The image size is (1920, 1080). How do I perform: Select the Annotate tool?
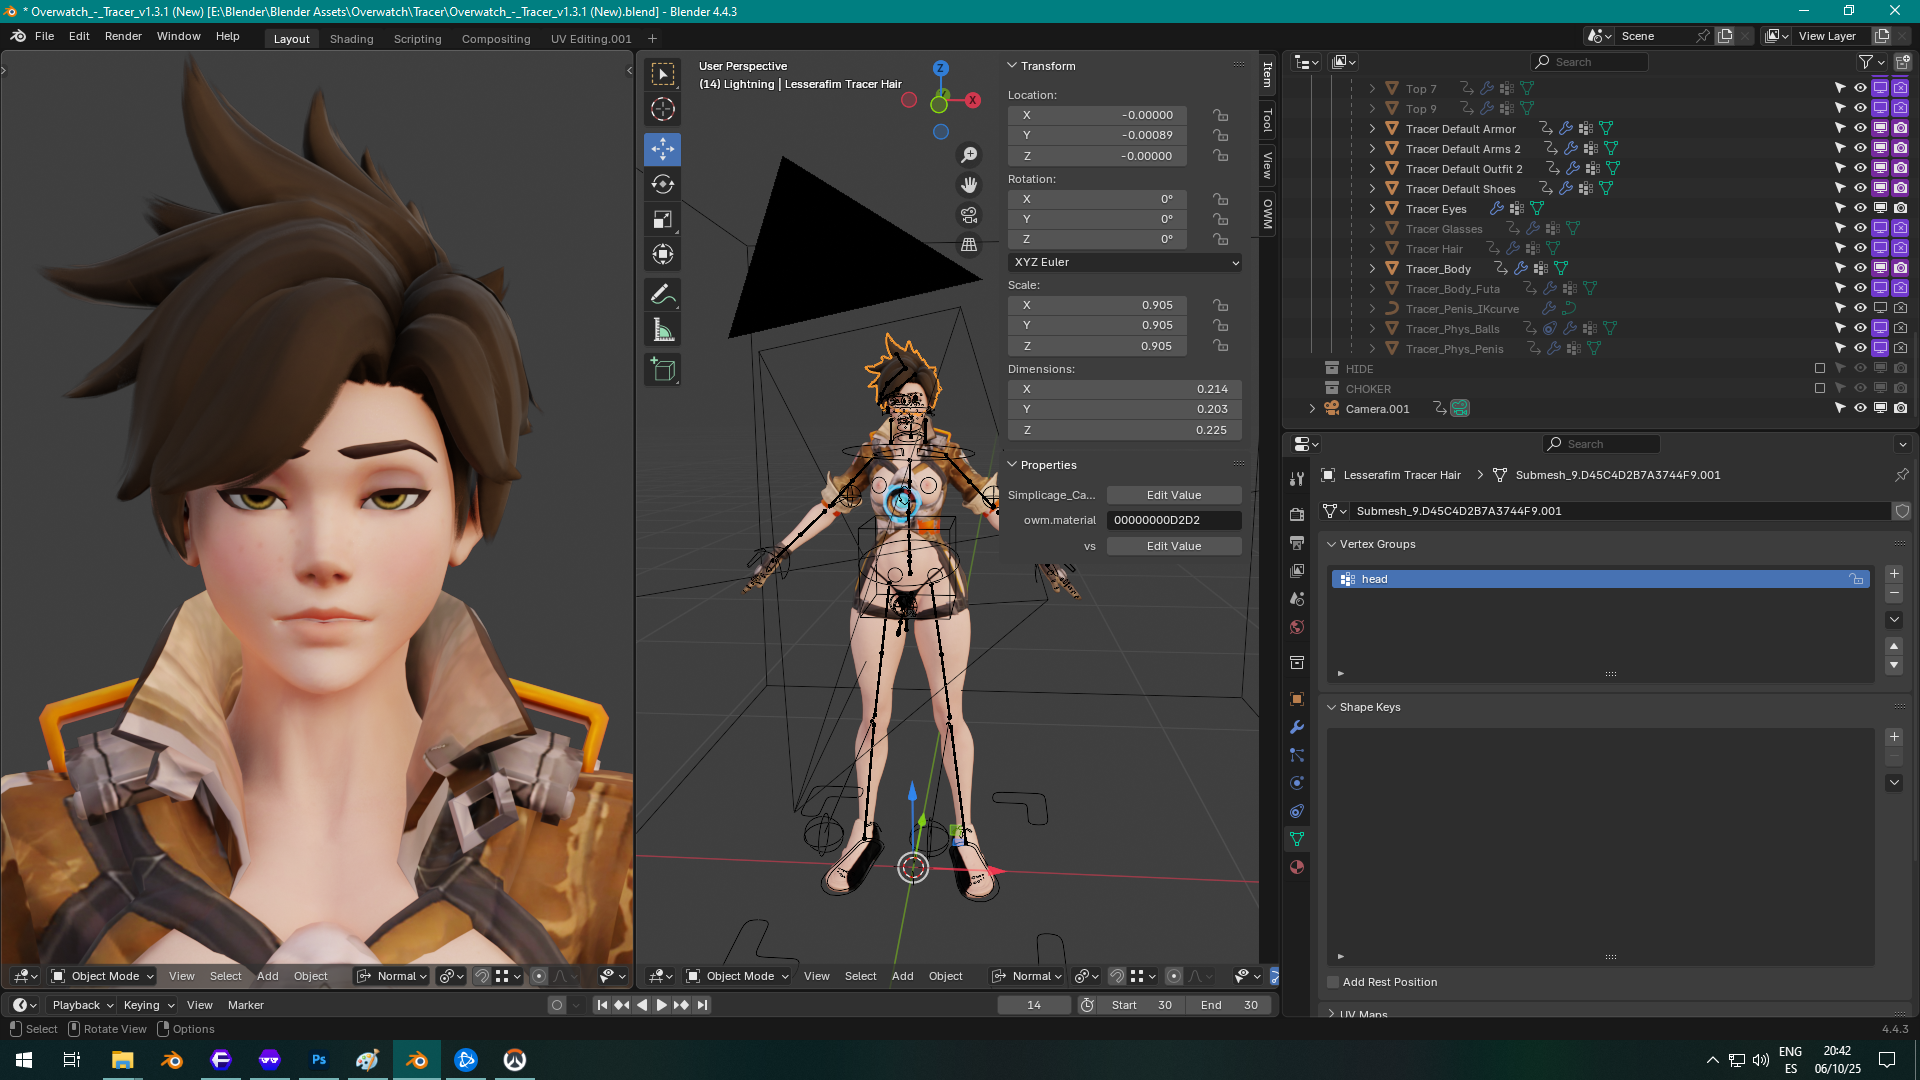pyautogui.click(x=662, y=294)
